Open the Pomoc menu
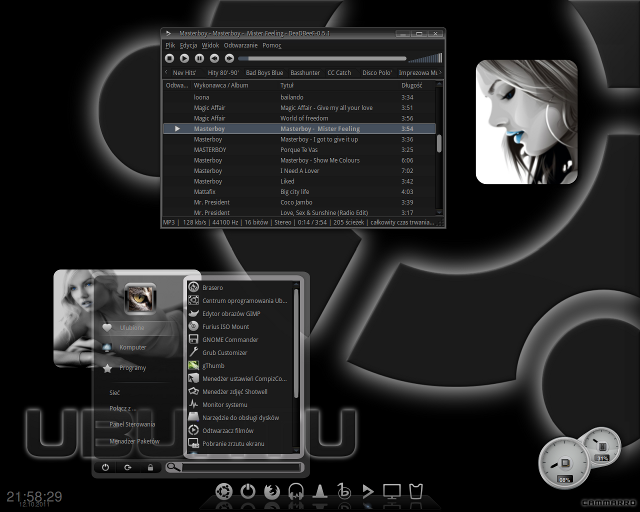Viewport: 640px width, 512px height. pos(272,45)
